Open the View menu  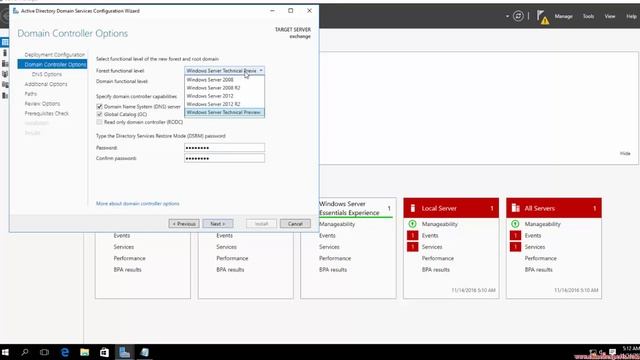610,16
